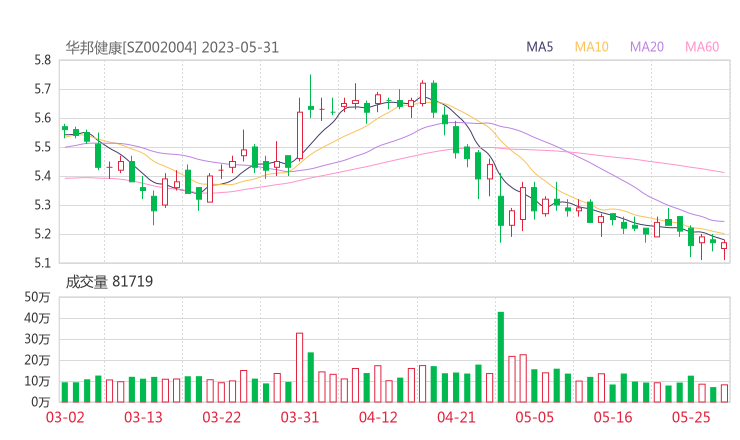The width and height of the screenshot is (740, 440).
Task: Click the 5.4 price axis label
Action: click(42, 176)
